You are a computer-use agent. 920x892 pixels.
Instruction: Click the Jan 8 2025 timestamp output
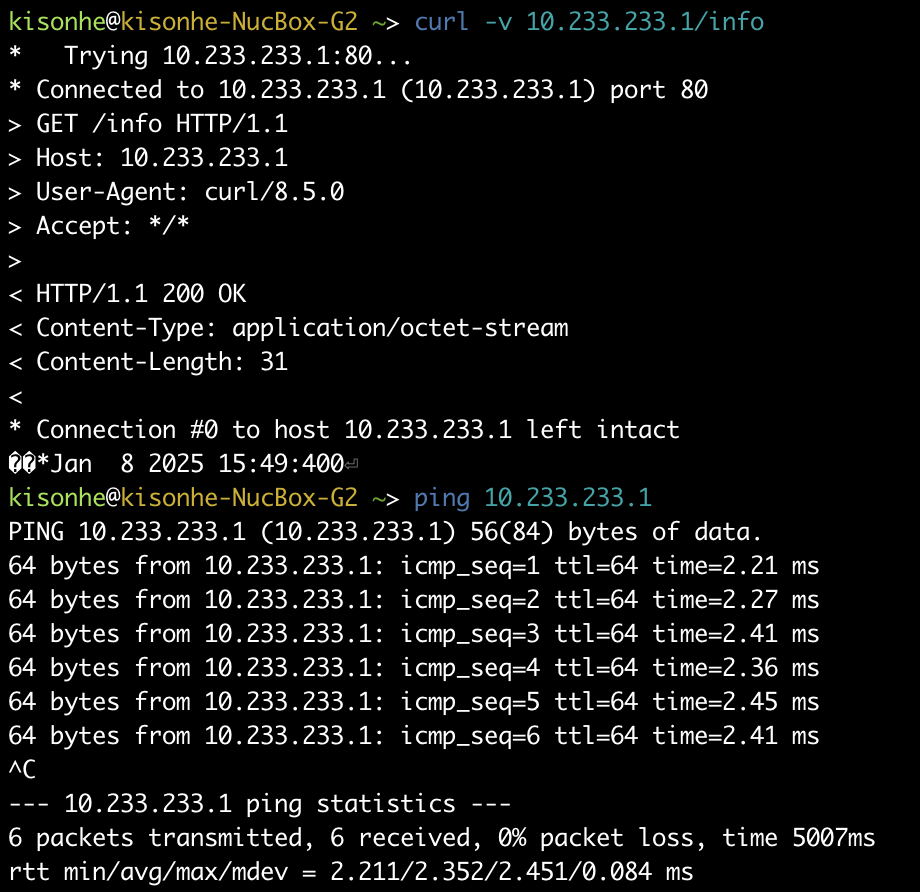point(197,464)
